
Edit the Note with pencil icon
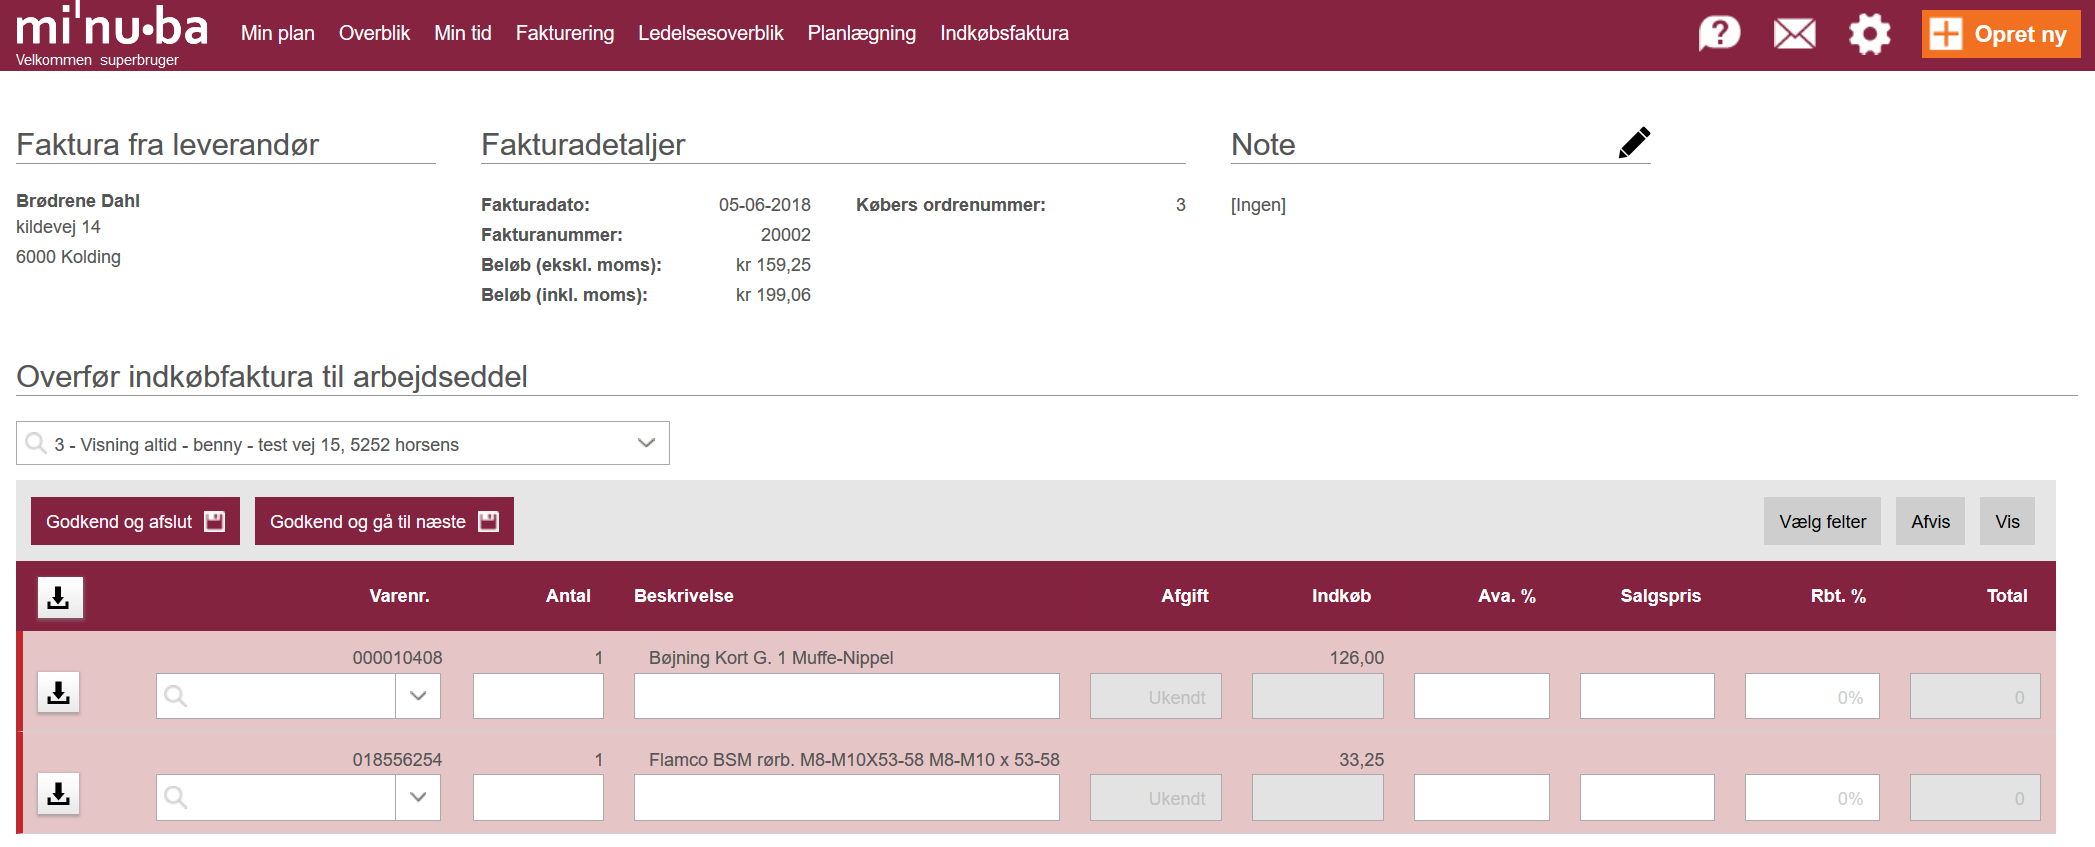[x=1634, y=143]
